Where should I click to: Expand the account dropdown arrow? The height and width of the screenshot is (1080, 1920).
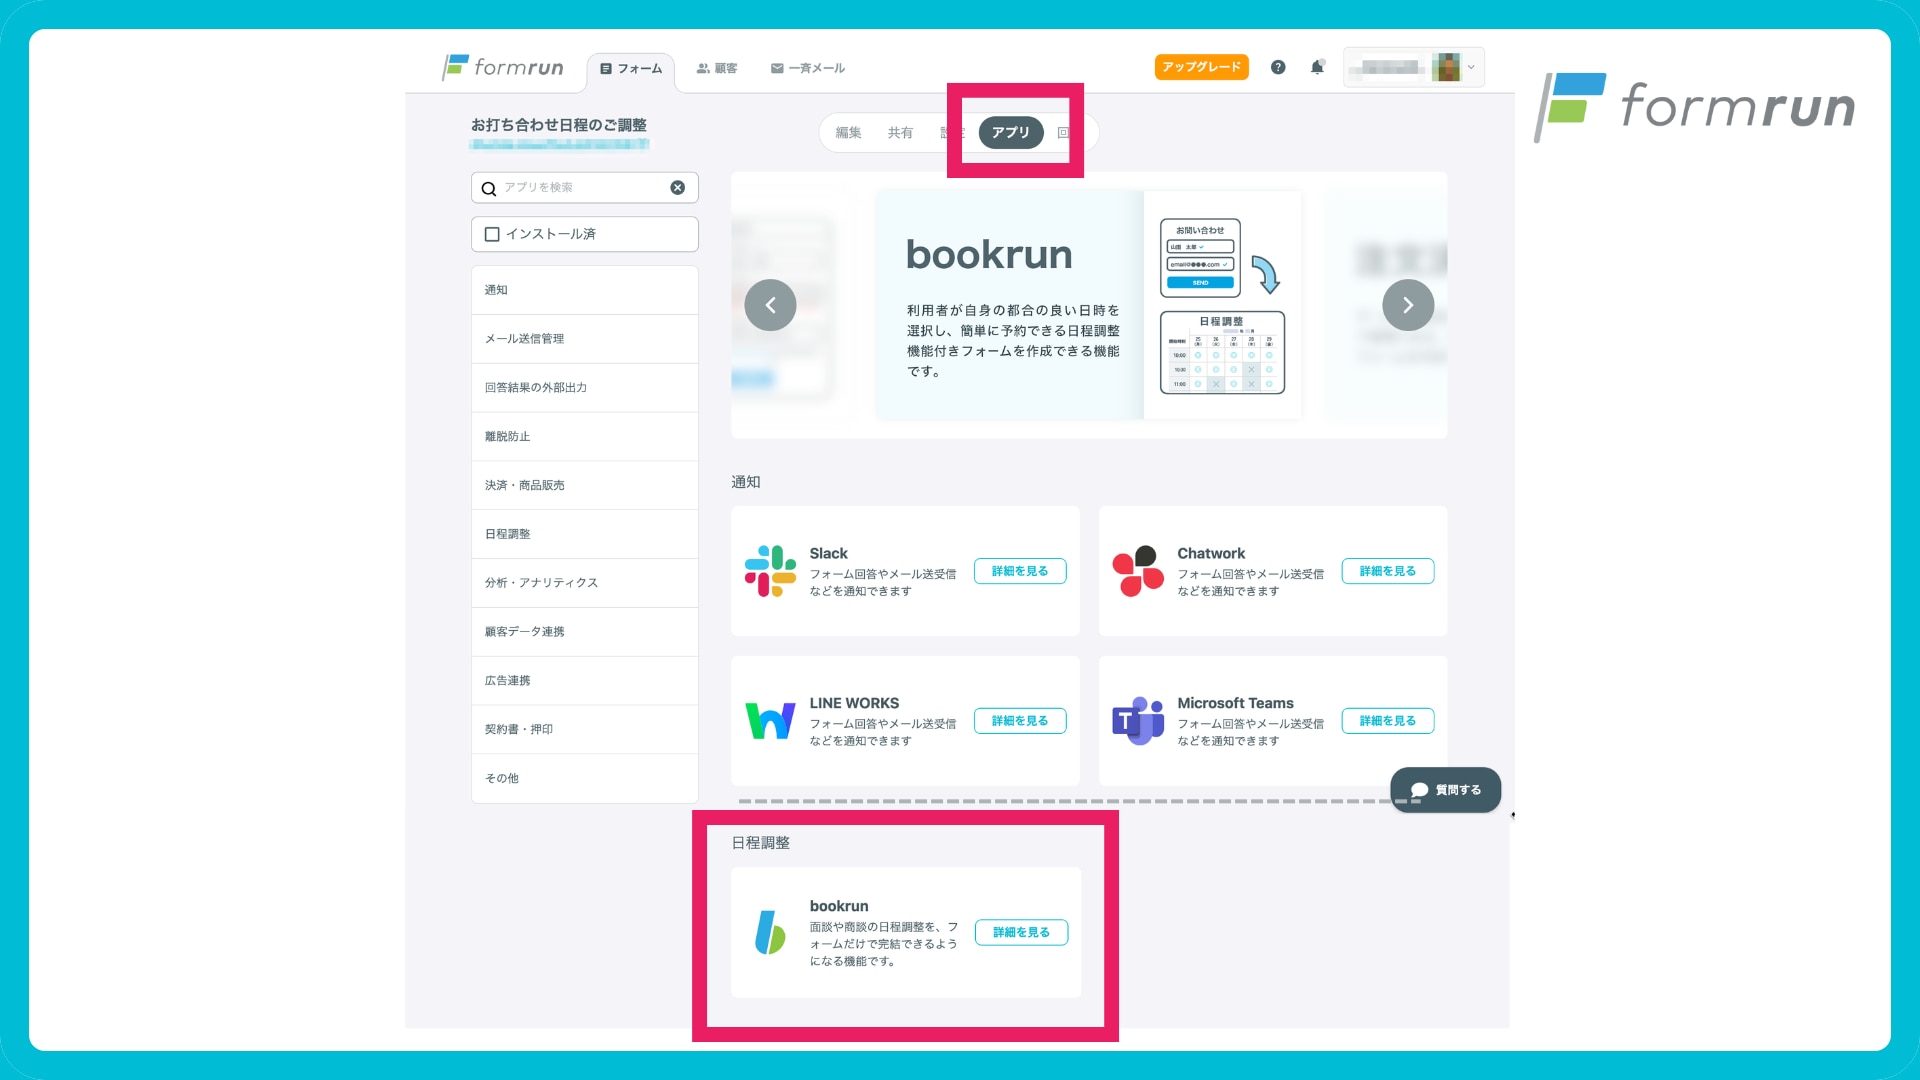point(1471,67)
